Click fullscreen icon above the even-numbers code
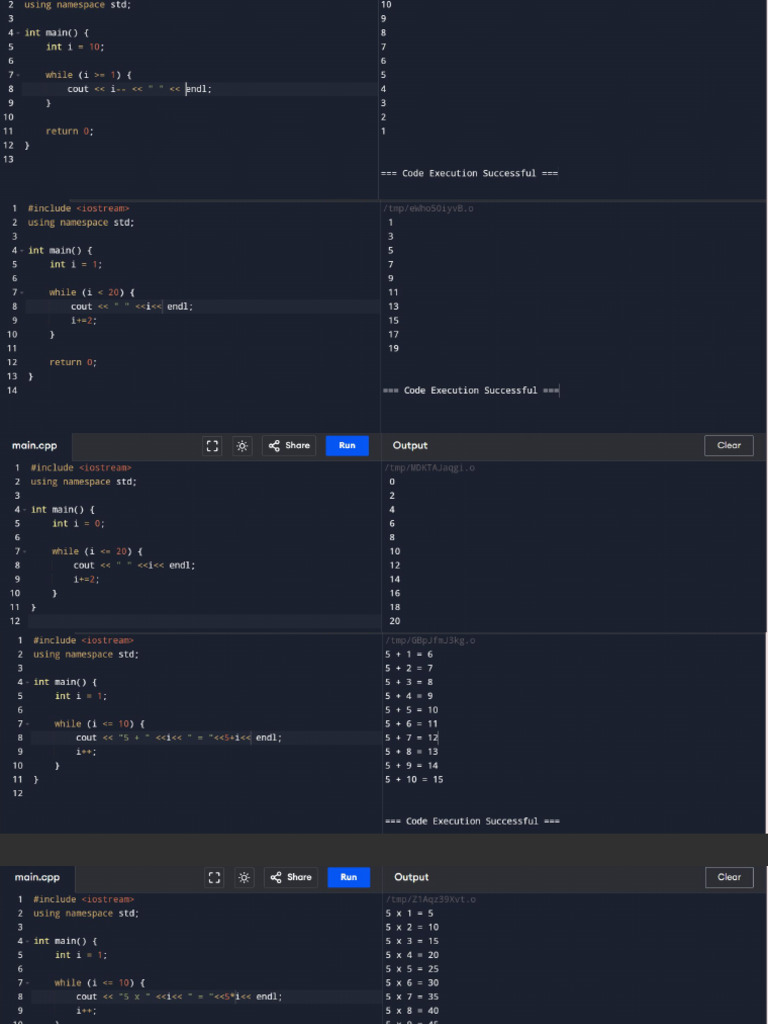The width and height of the screenshot is (768, 1024). (212, 446)
